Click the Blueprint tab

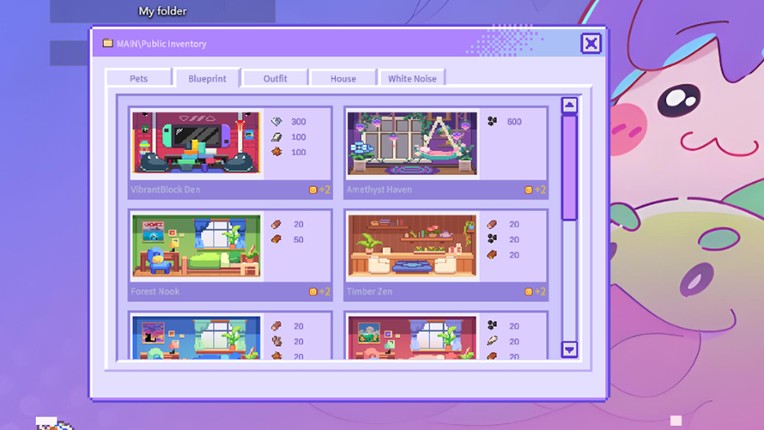[207, 78]
